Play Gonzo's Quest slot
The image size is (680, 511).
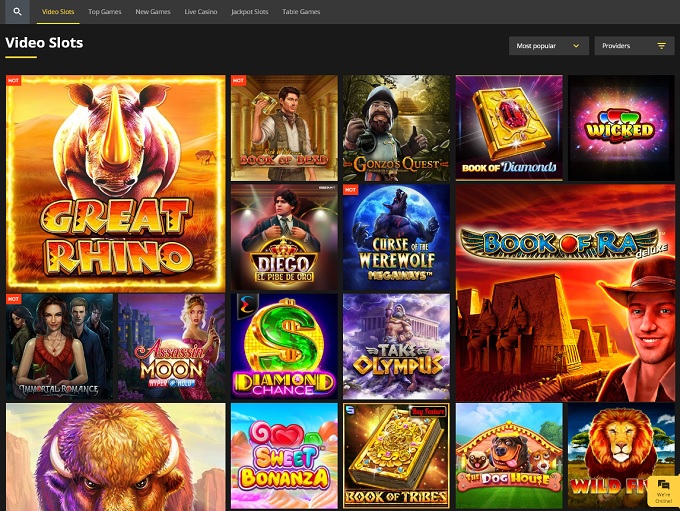(396, 127)
